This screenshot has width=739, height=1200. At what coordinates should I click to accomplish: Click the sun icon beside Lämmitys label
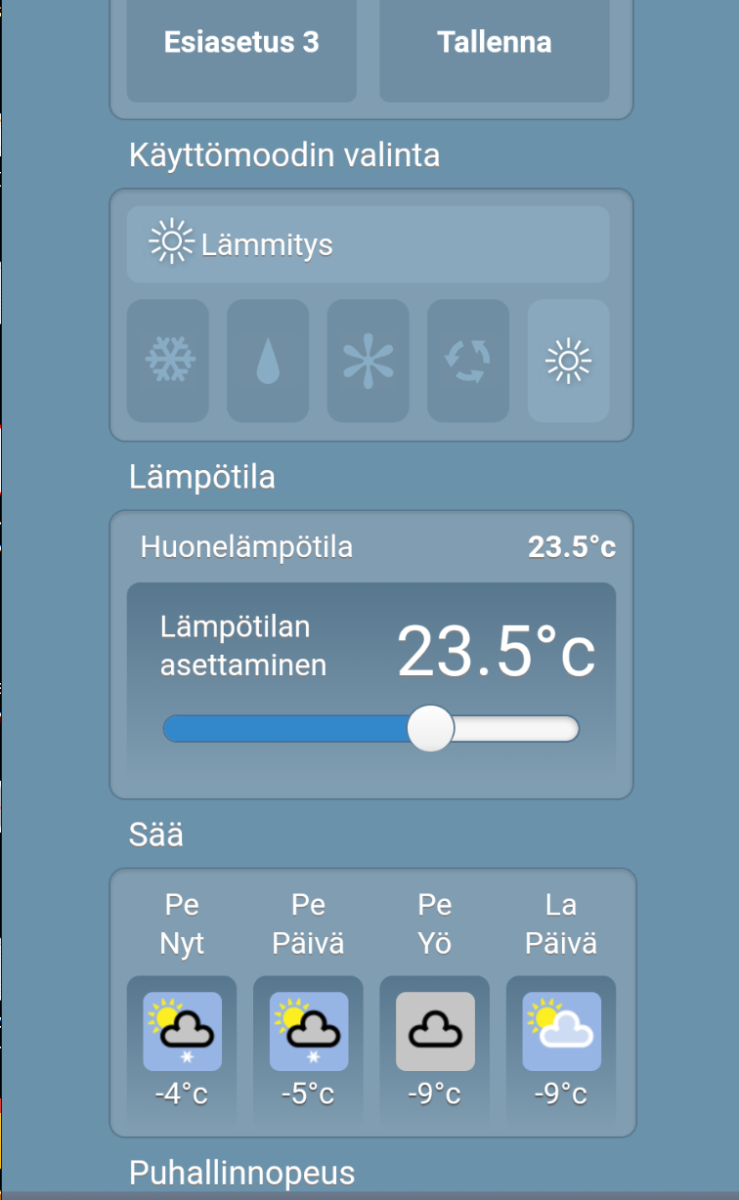click(x=171, y=244)
